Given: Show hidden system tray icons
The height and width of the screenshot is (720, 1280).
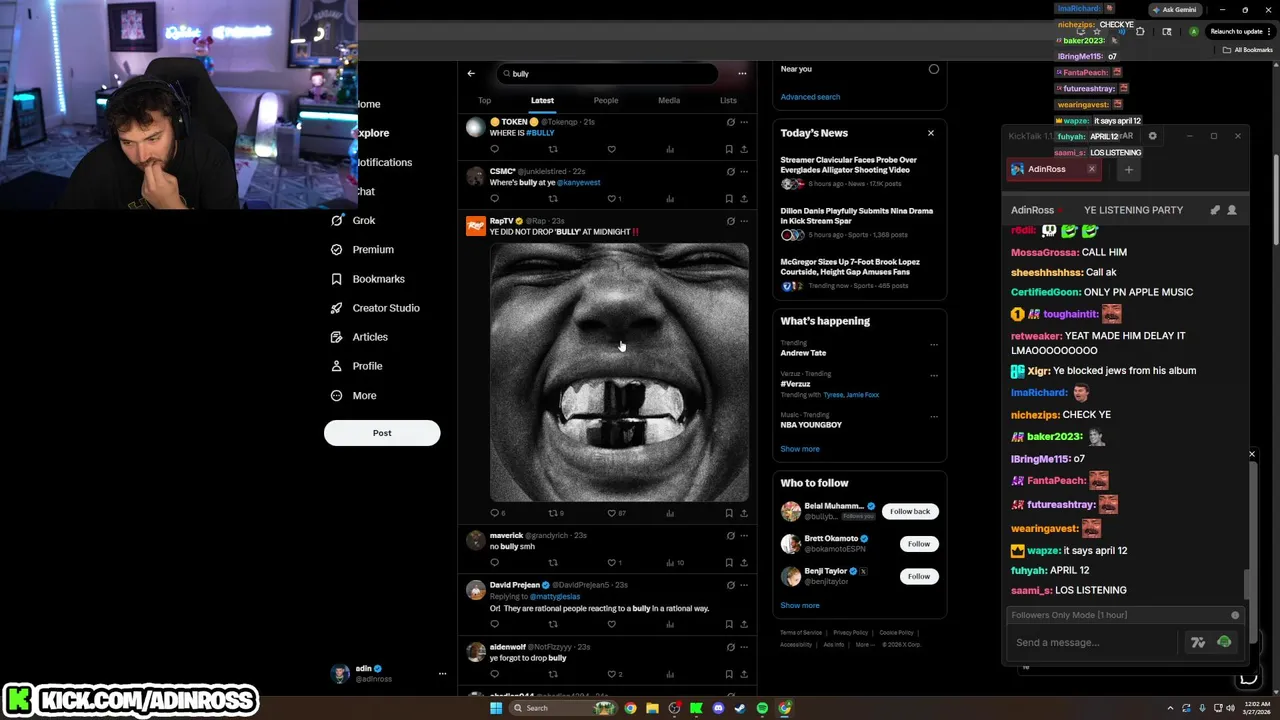Looking at the screenshot, I should click(x=1171, y=708).
